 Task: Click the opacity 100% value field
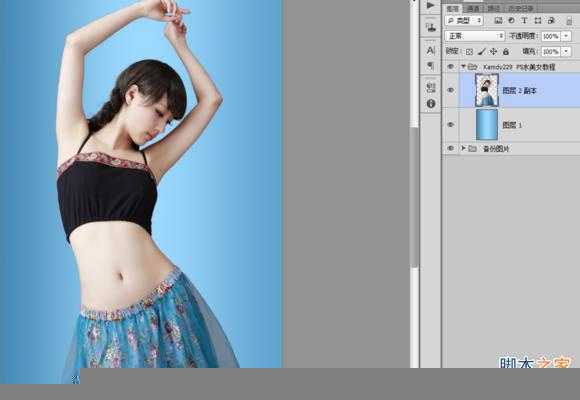(552, 36)
